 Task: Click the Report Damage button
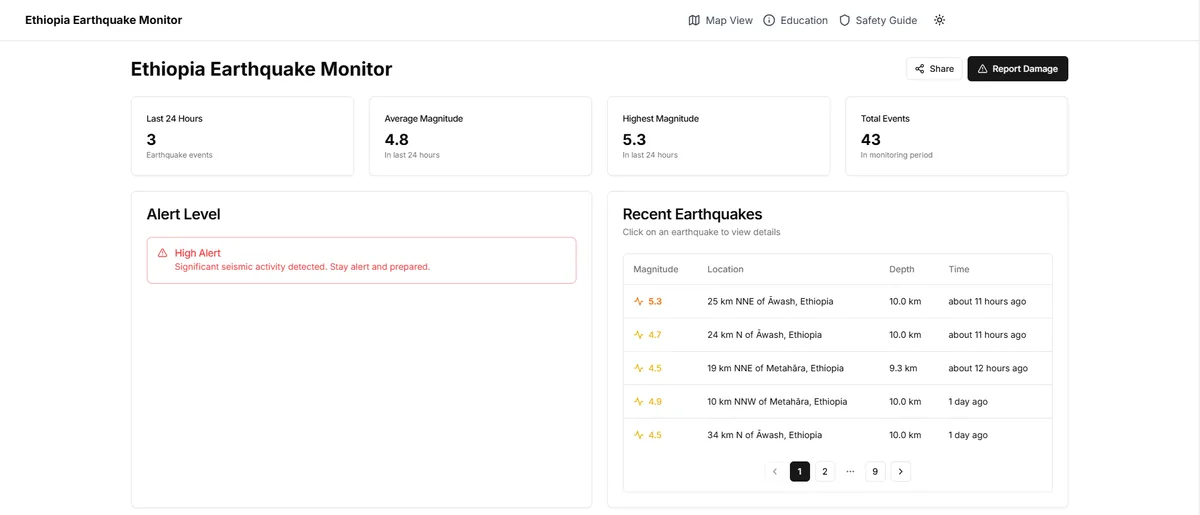(1018, 69)
